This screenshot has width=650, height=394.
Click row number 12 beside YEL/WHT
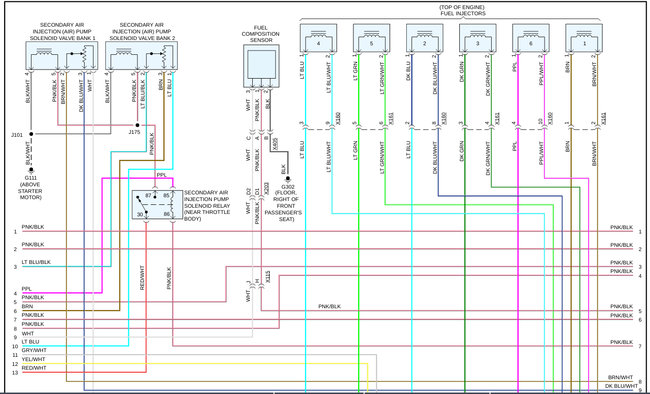pos(15,364)
